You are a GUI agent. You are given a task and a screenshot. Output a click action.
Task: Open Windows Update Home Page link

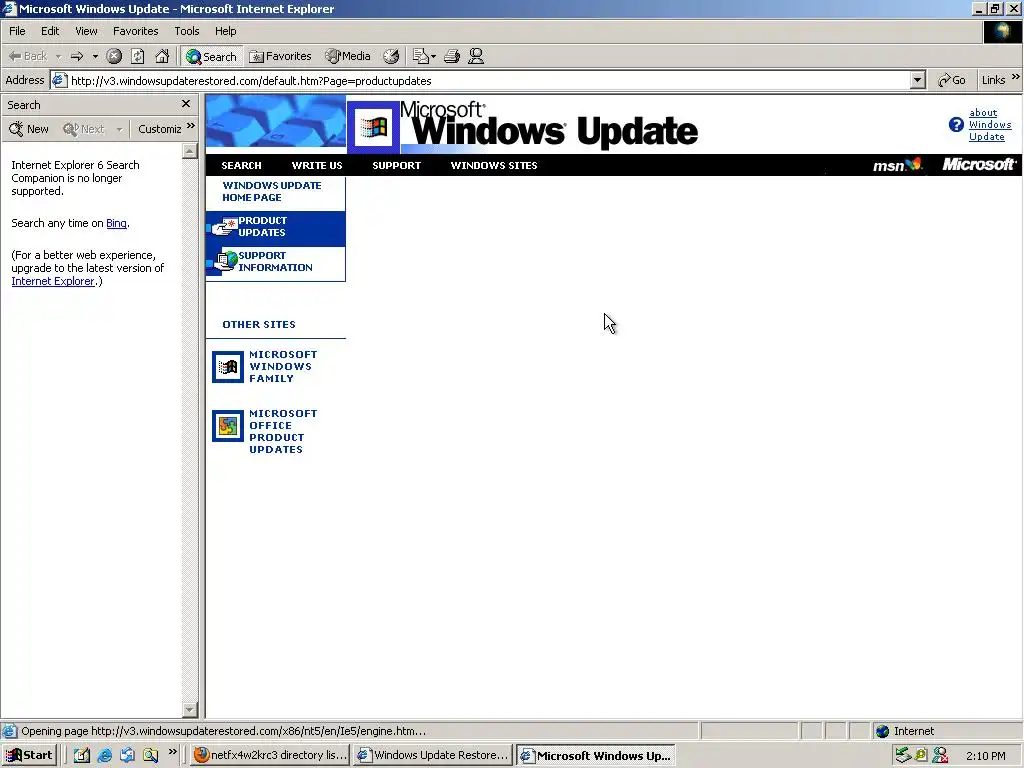tap(272, 191)
